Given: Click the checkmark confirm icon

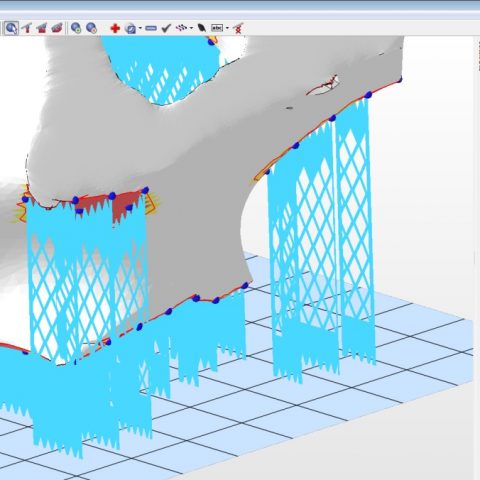Looking at the screenshot, I should pyautogui.click(x=166, y=28).
